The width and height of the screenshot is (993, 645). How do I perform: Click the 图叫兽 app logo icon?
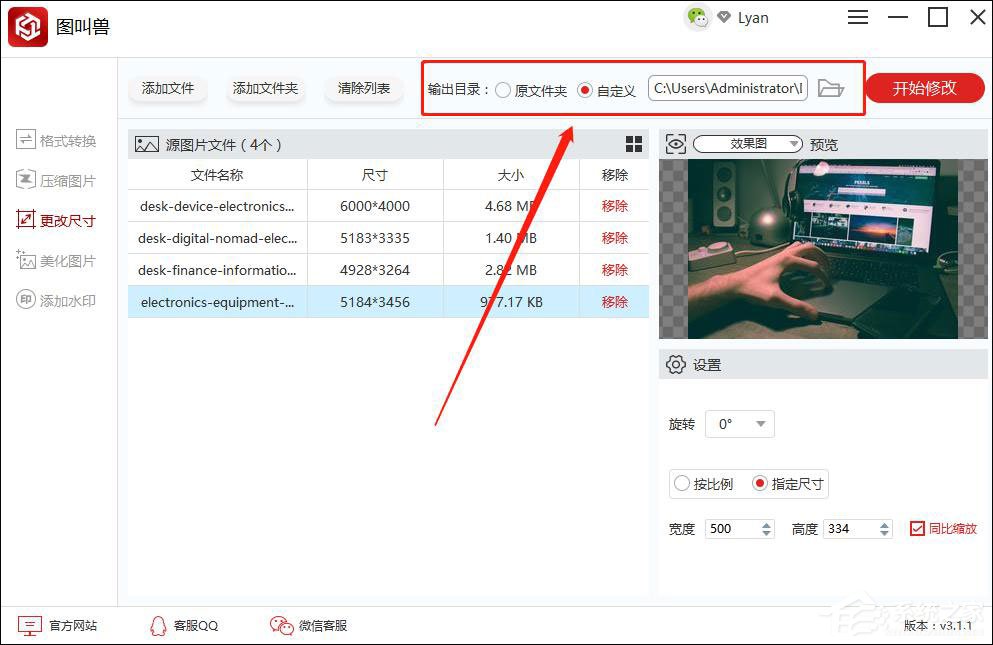[x=27, y=26]
